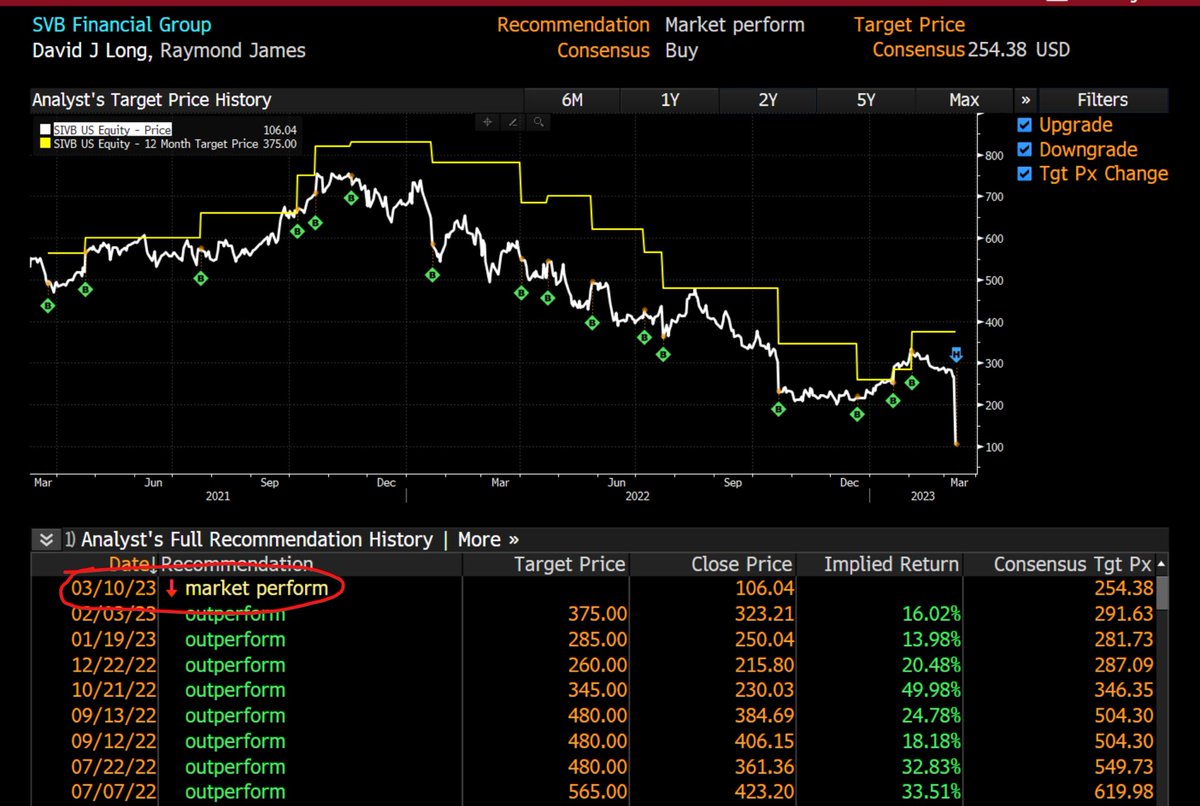Select the crosshair tool on the chart
Viewport: 1200px width, 806px height.
point(488,122)
